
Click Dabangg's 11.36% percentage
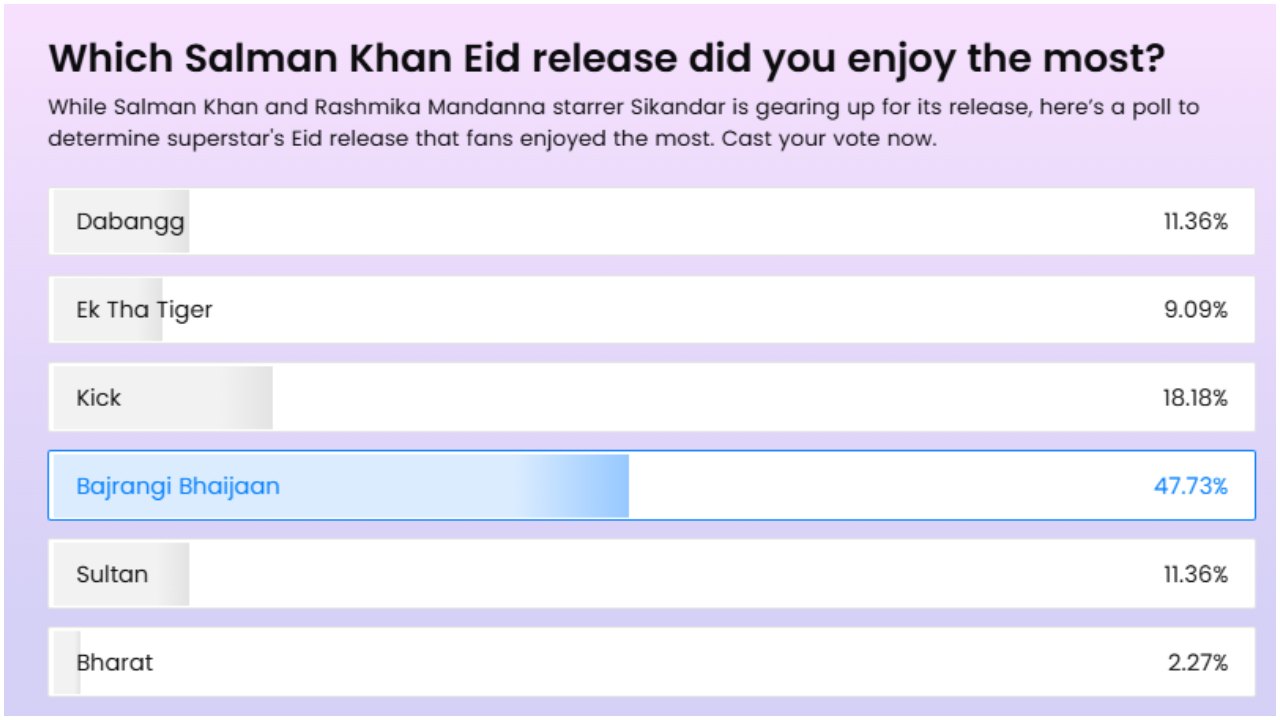(x=1195, y=222)
